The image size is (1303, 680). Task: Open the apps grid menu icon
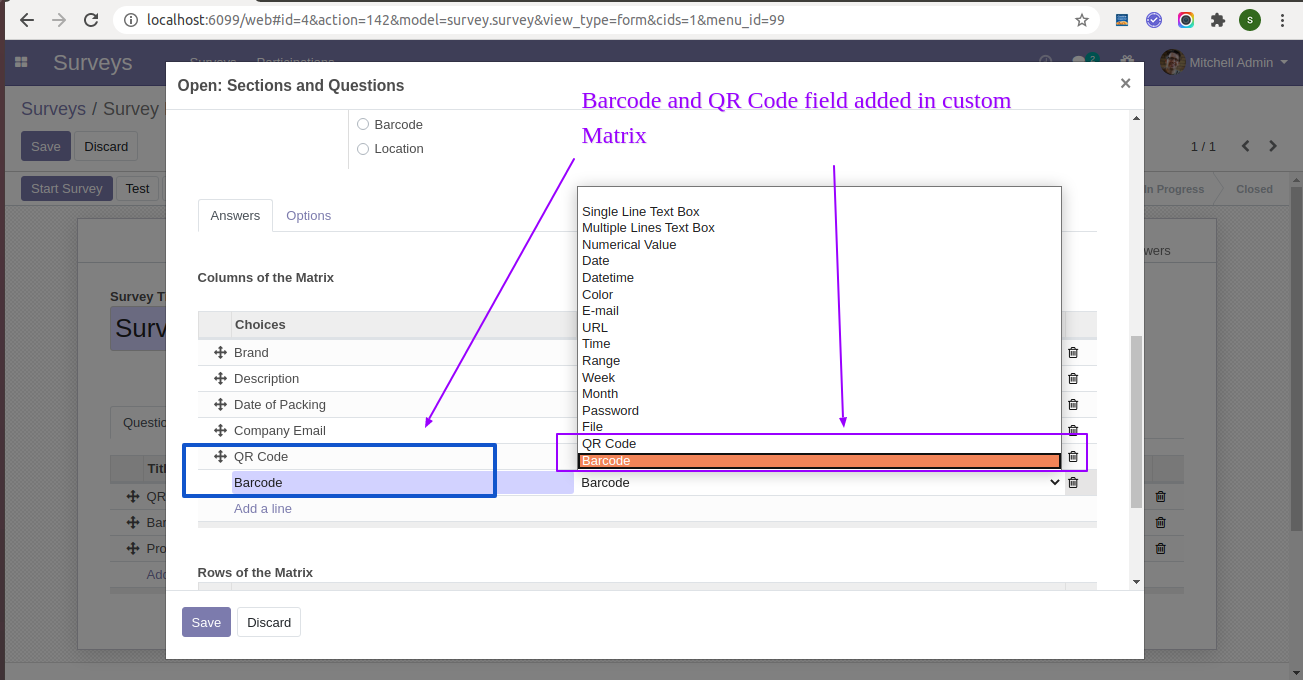click(21, 63)
